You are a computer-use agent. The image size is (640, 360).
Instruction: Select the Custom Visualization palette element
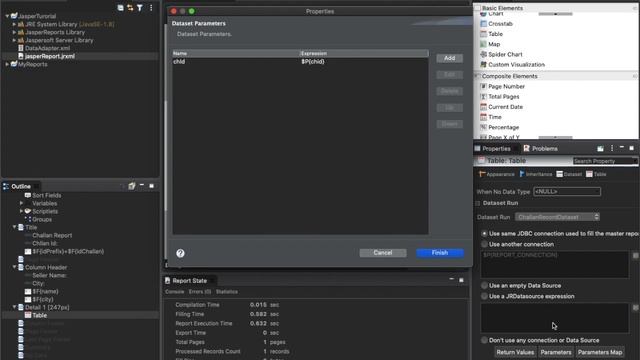pos(516,64)
